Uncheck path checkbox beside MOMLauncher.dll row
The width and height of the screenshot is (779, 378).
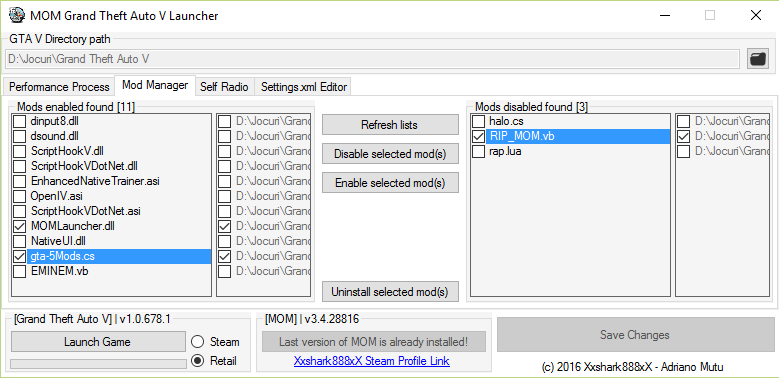(x=225, y=226)
